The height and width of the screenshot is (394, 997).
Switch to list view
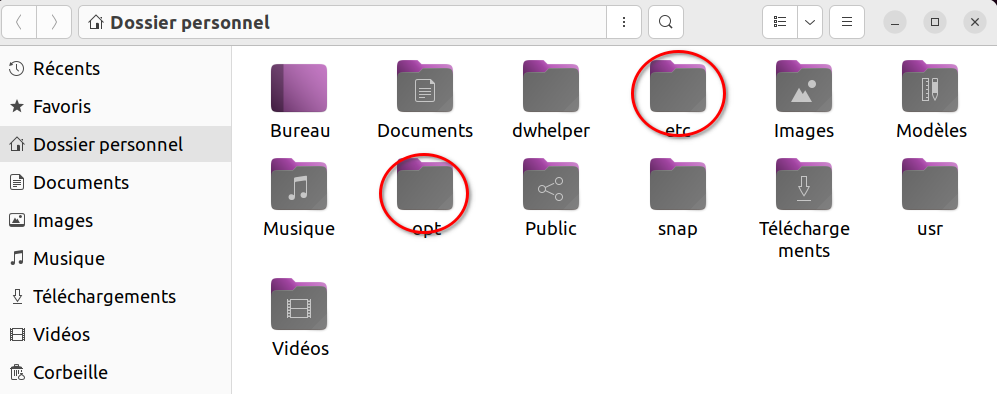780,22
